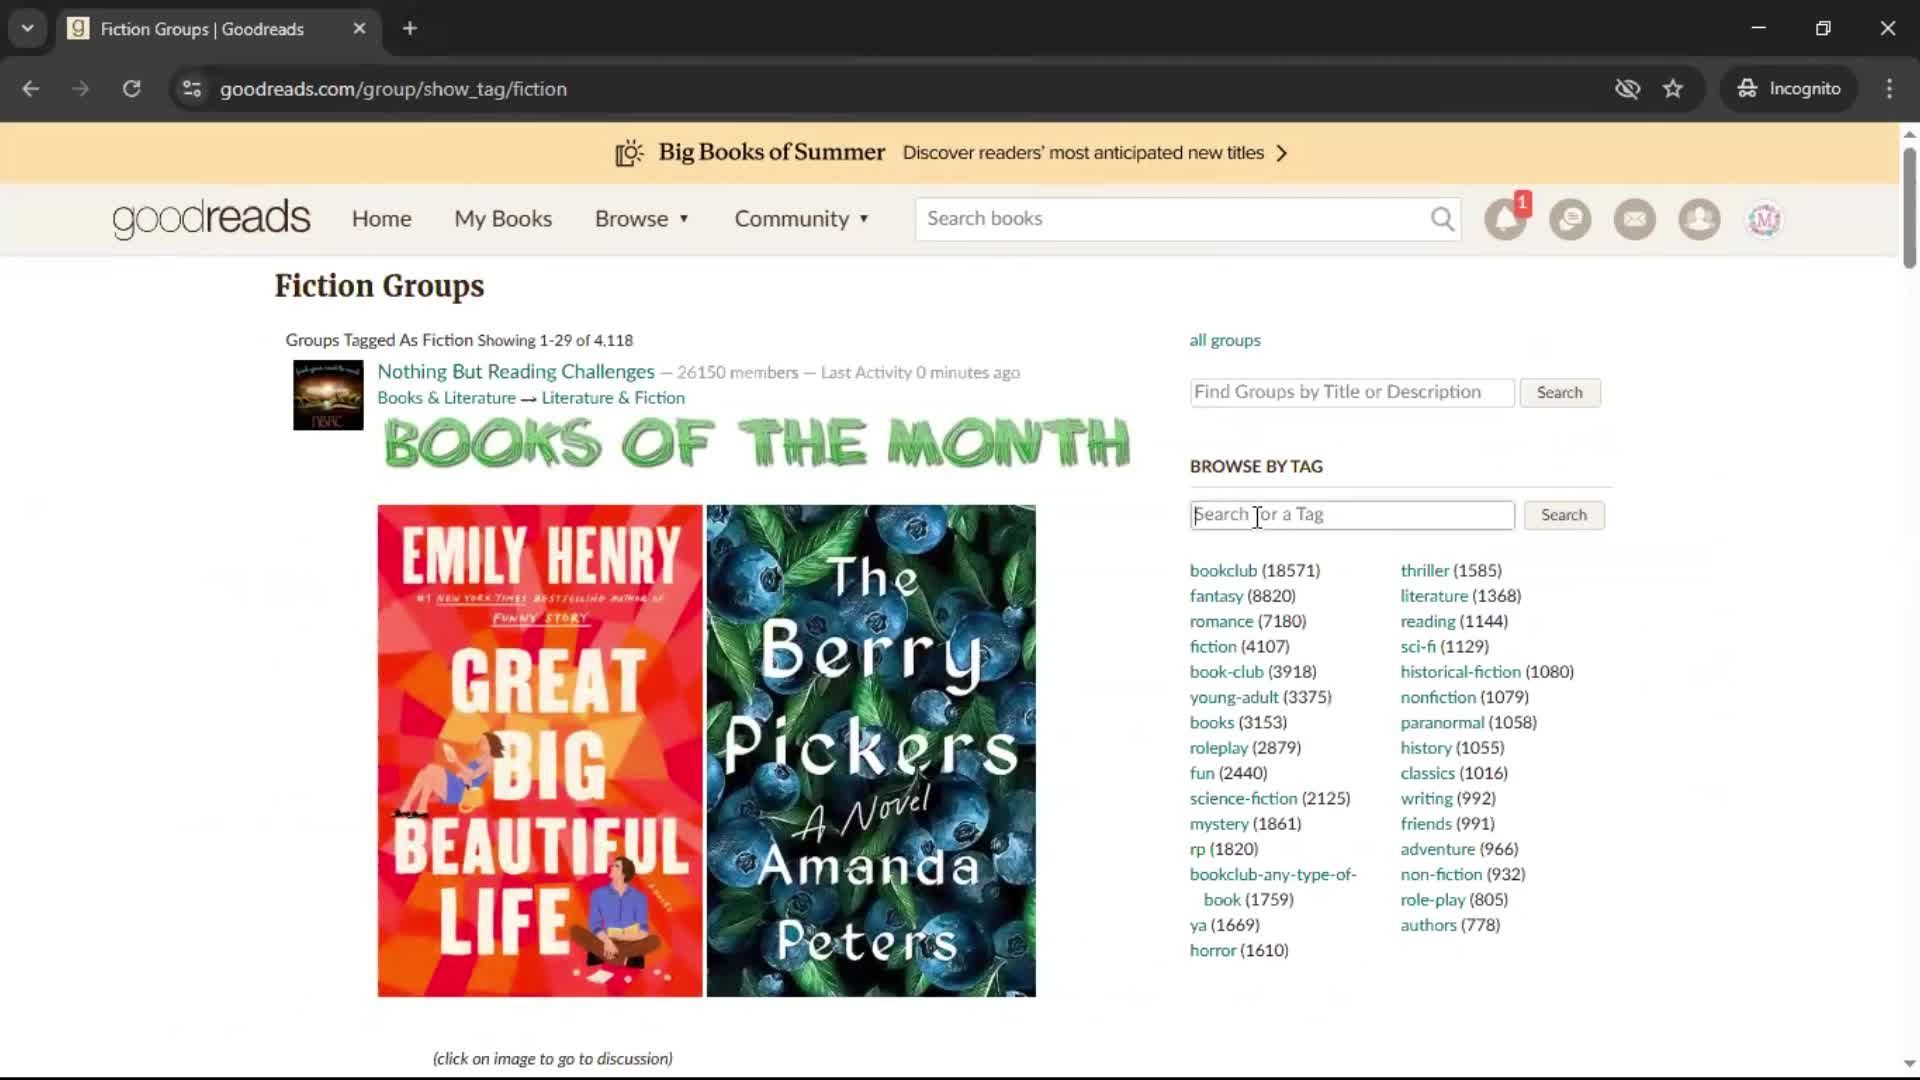Browse the classics tag

(x=1427, y=773)
